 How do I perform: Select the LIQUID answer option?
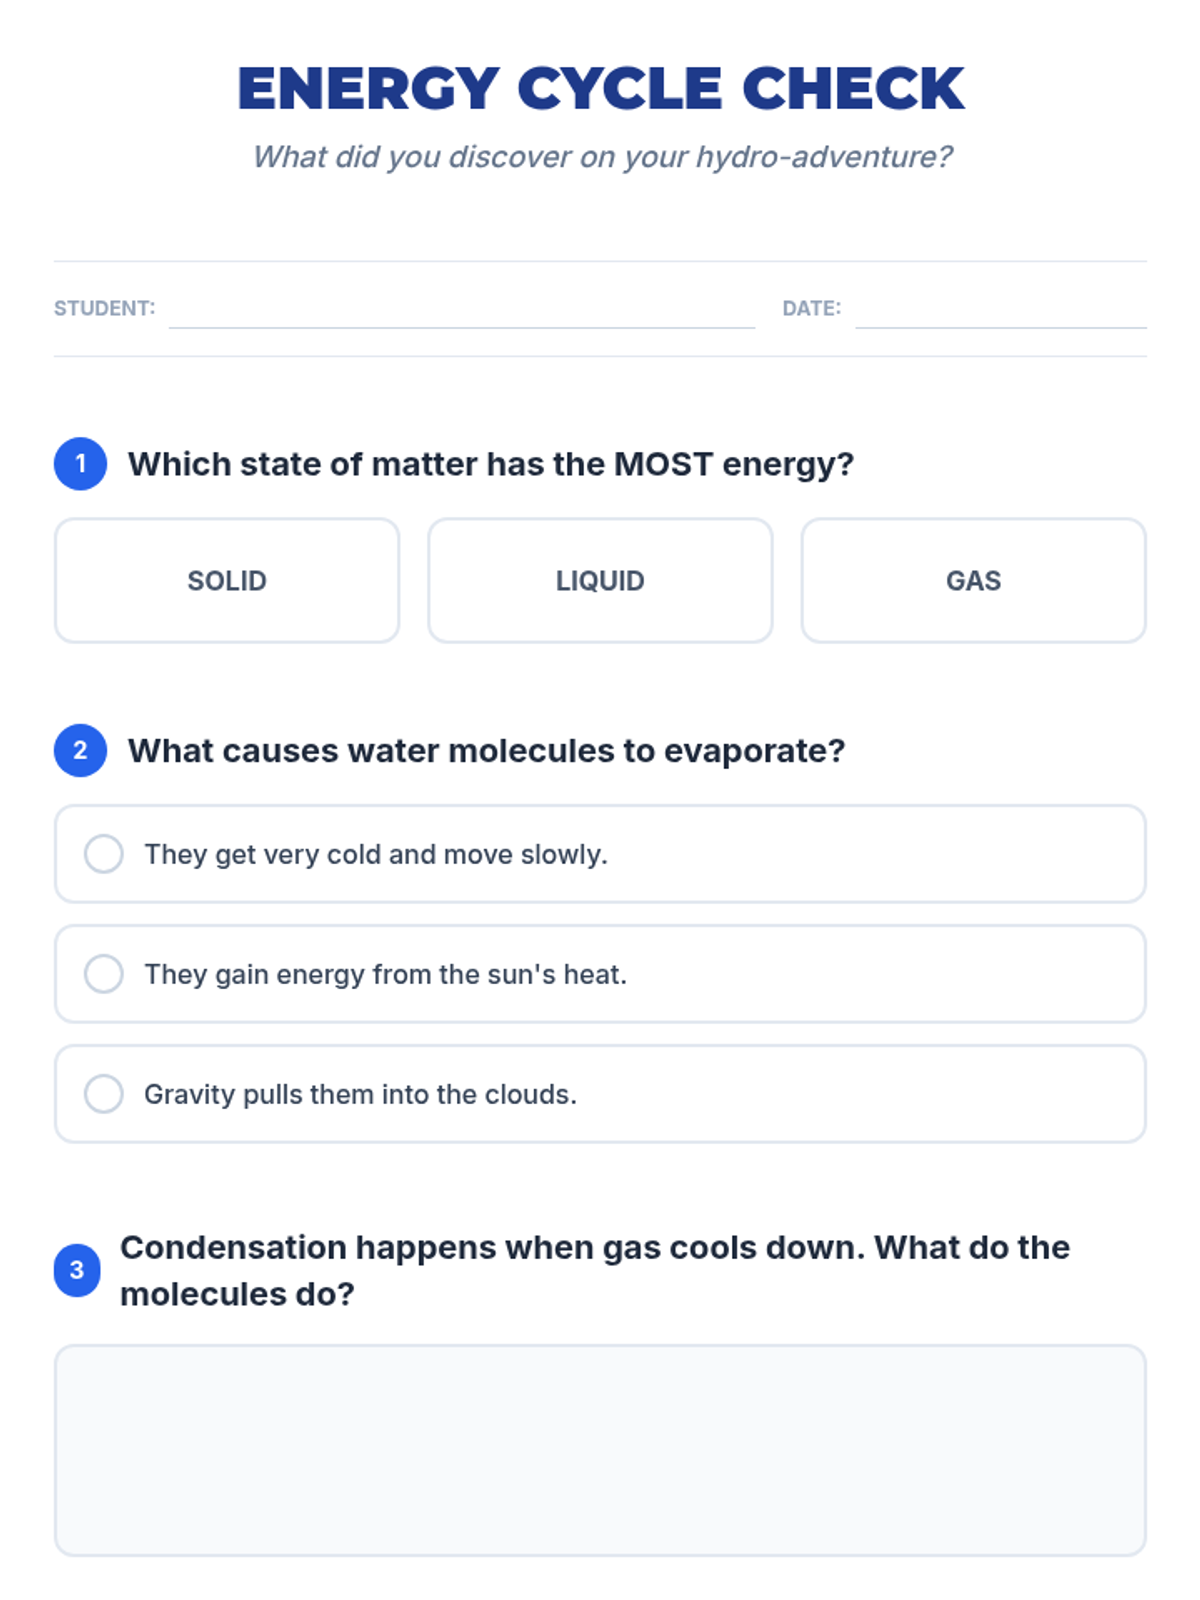pyautogui.click(x=600, y=580)
